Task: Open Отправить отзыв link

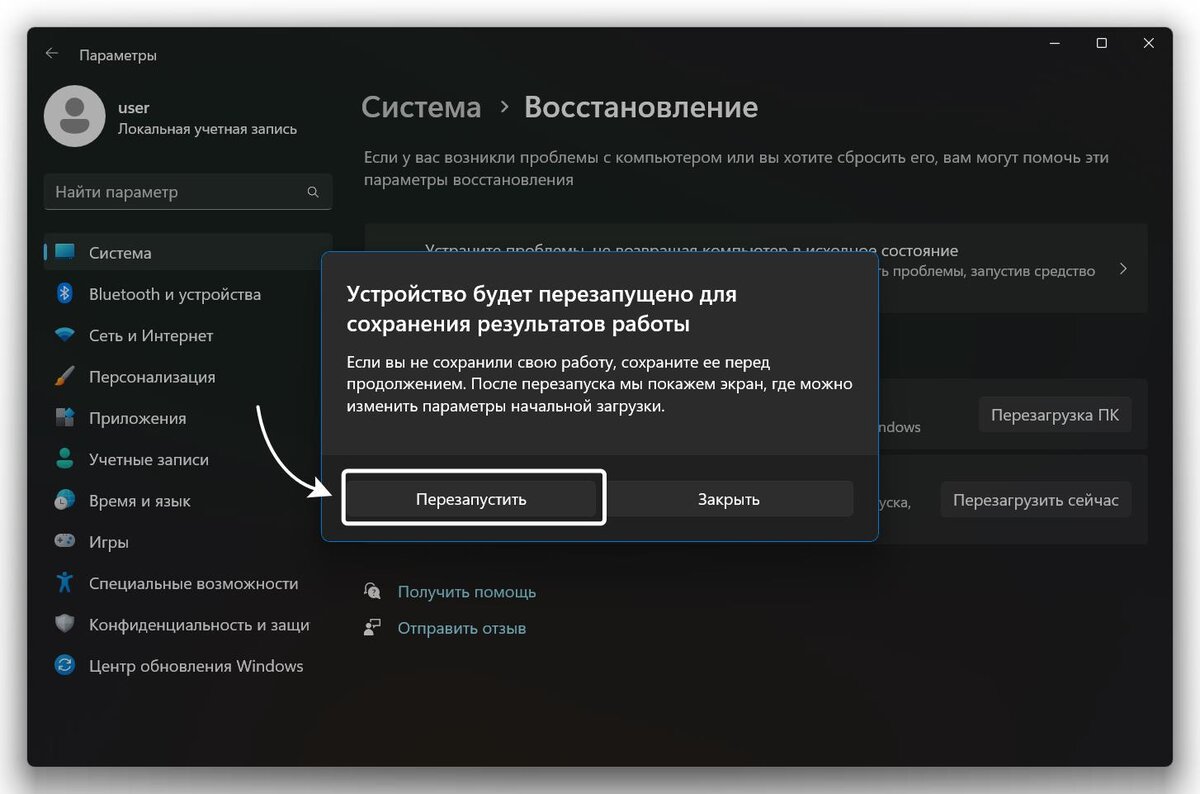Action: [x=462, y=628]
